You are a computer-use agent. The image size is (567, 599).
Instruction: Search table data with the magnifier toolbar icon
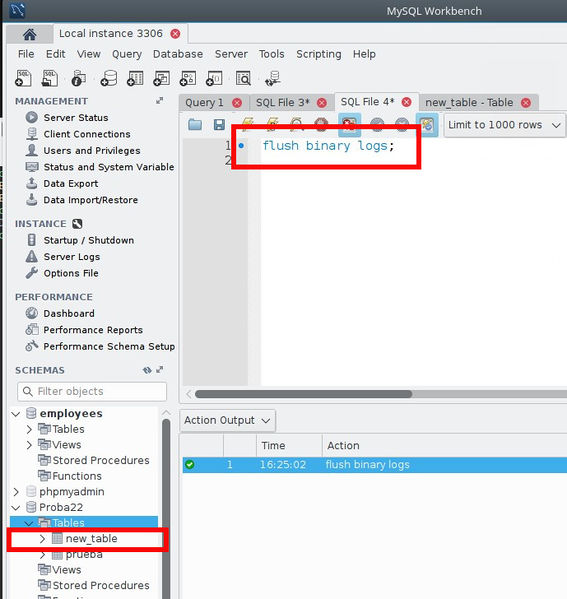coord(243,78)
